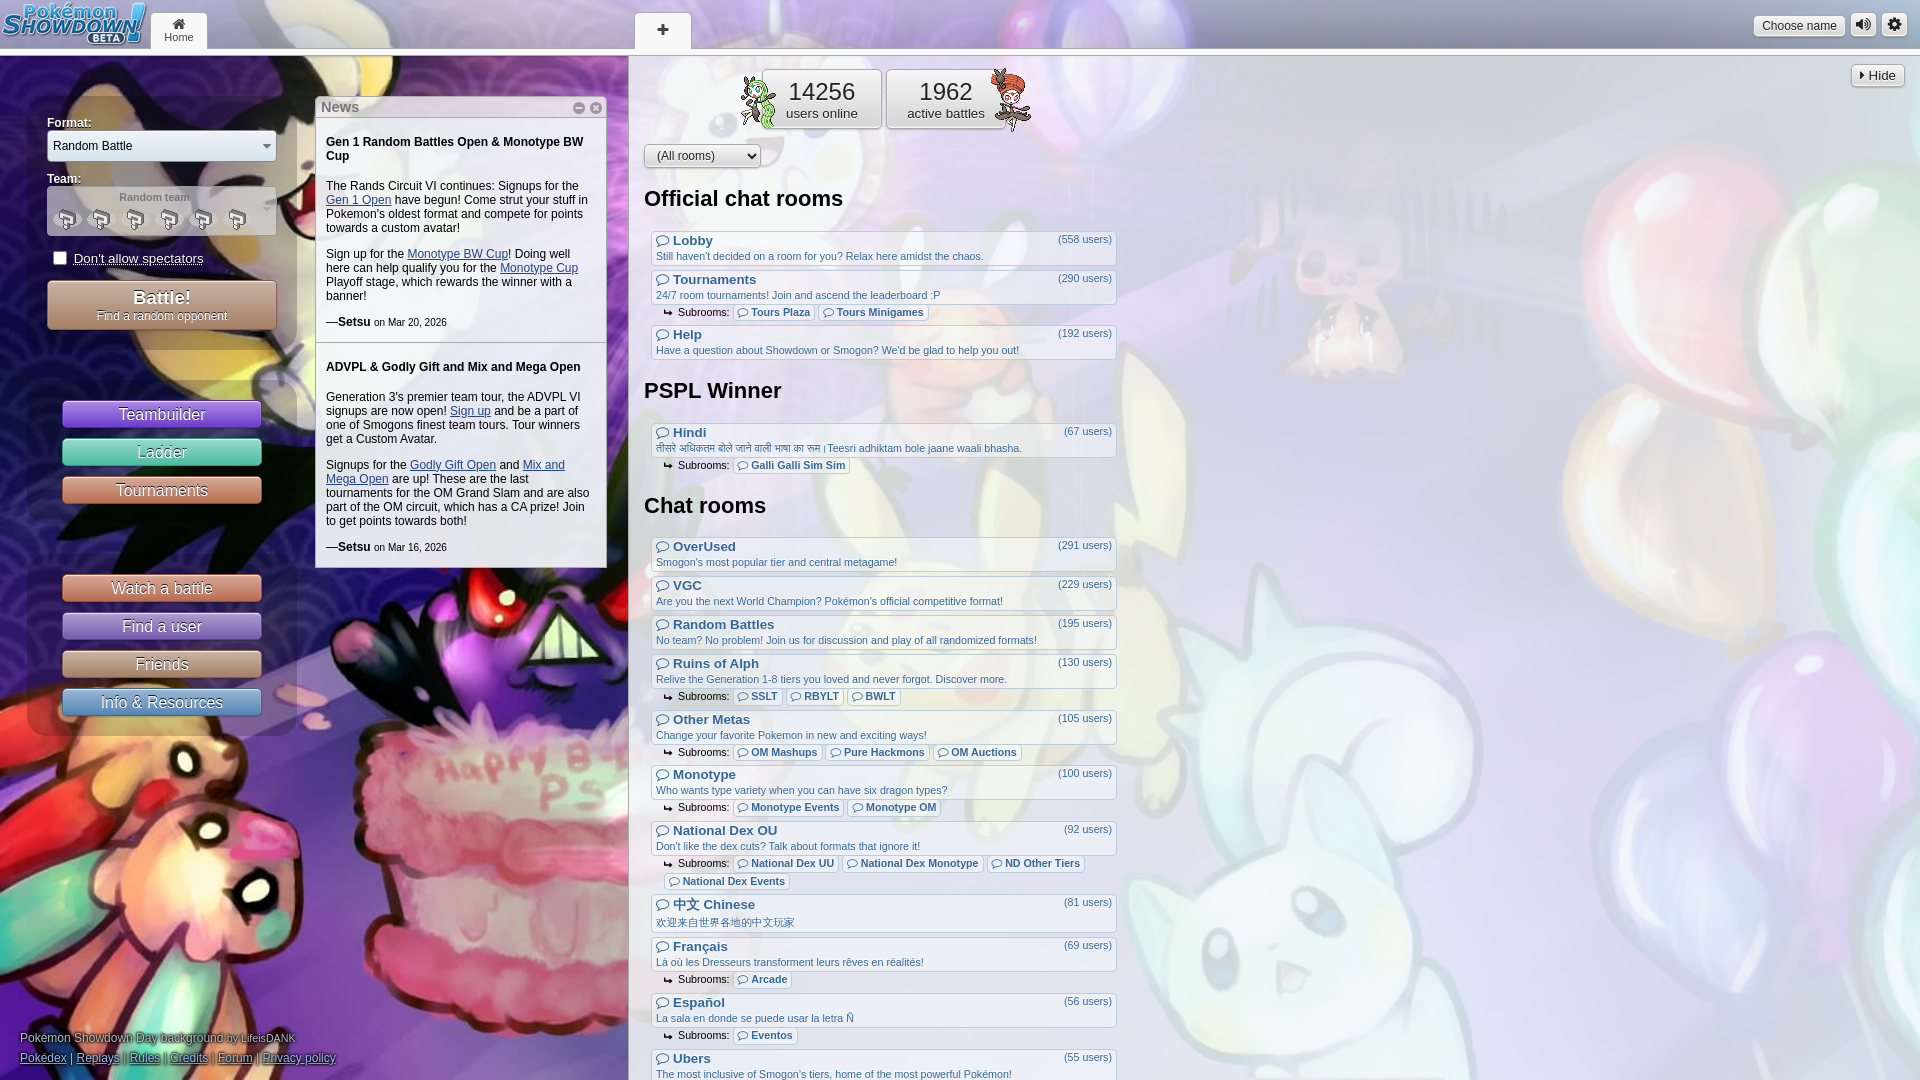Image resolution: width=1920 pixels, height=1080 pixels.
Task: Click the Choose name button
Action: (x=1799, y=26)
